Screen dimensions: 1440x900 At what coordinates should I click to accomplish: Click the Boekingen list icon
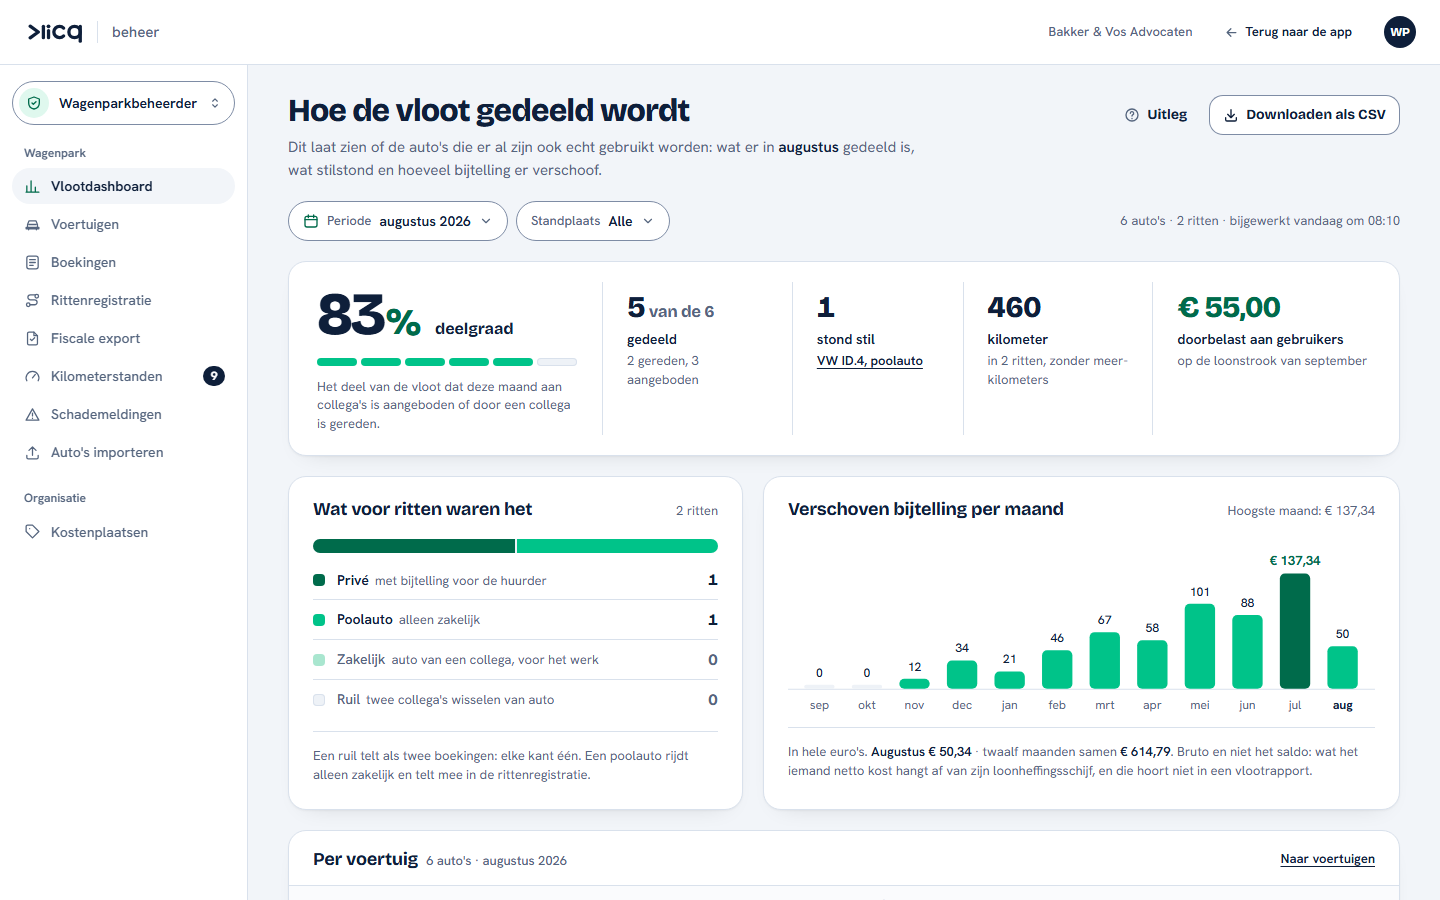(32, 262)
